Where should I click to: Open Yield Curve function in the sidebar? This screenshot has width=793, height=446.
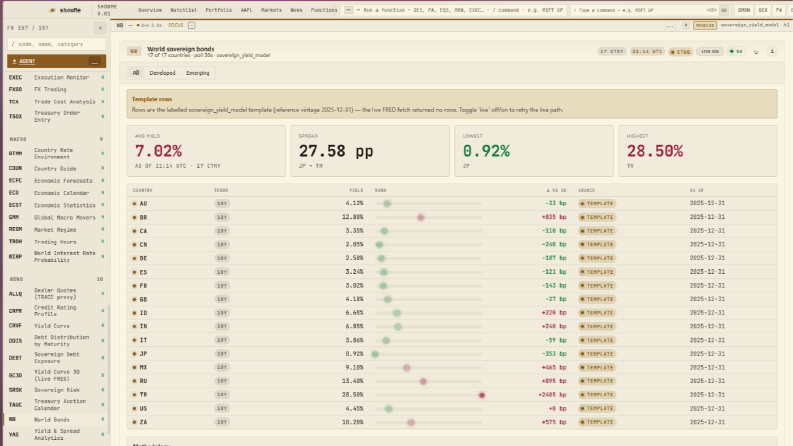pos(56,326)
